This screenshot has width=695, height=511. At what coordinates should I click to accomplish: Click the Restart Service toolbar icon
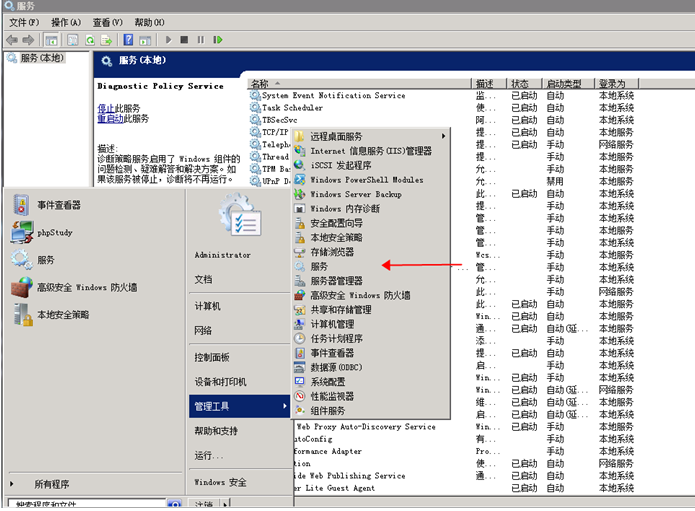point(217,40)
